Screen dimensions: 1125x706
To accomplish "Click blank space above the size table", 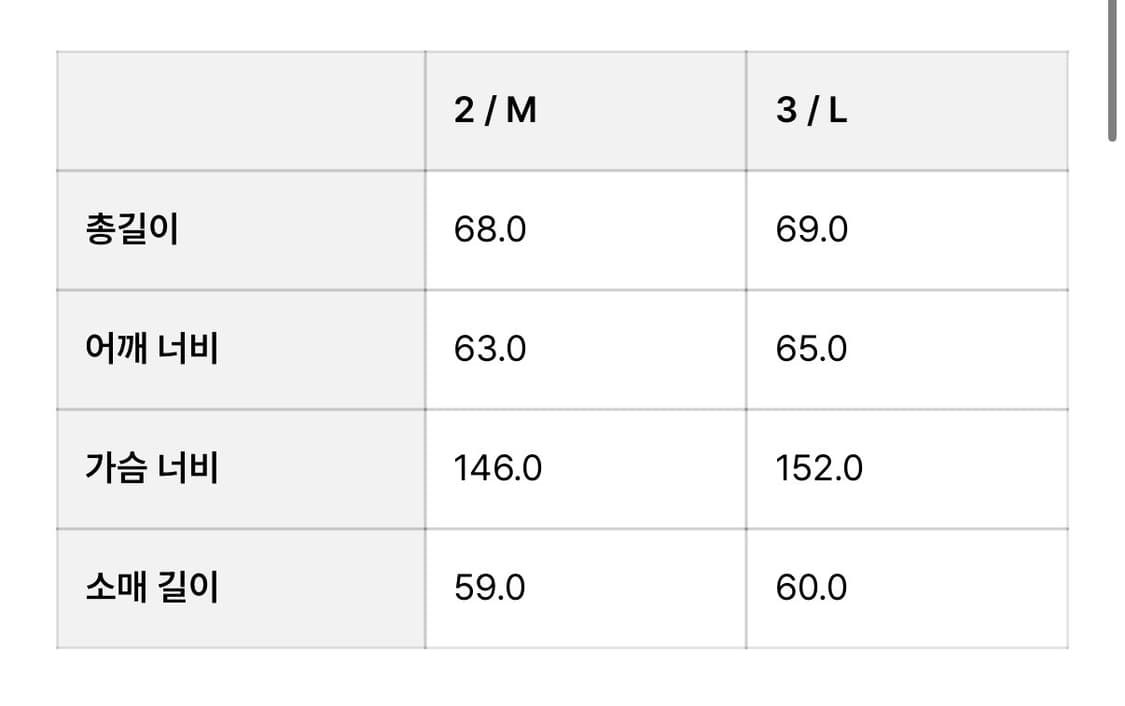I will pos(560,24).
